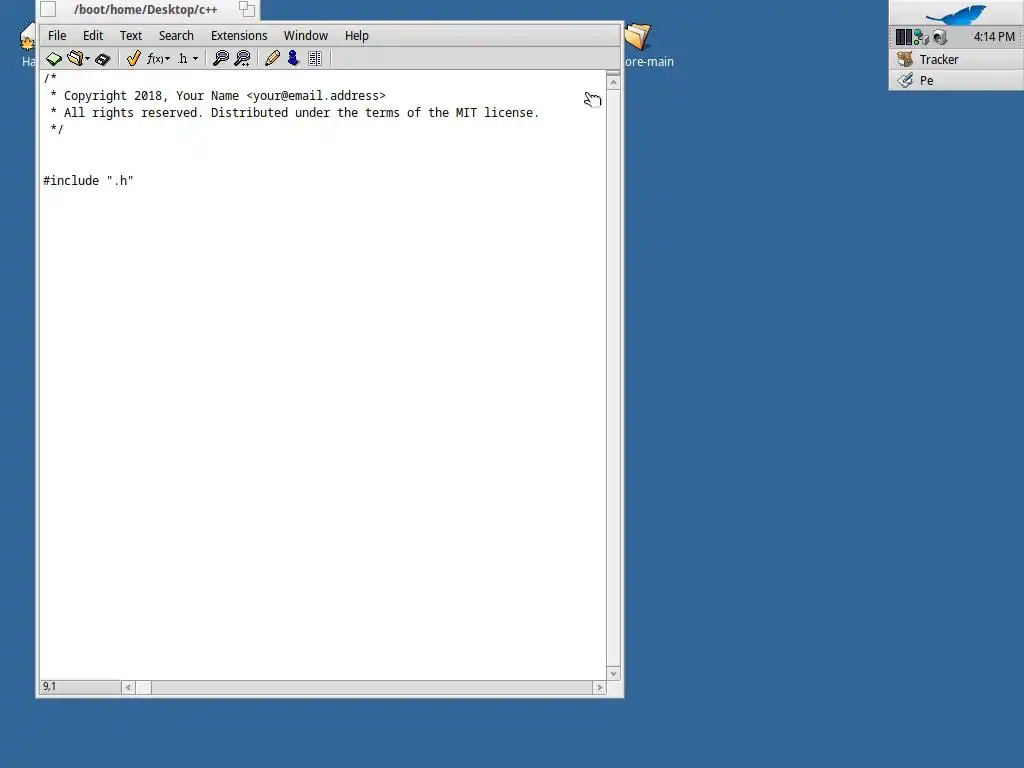Open the Edit menu
The image size is (1024, 768).
click(93, 35)
